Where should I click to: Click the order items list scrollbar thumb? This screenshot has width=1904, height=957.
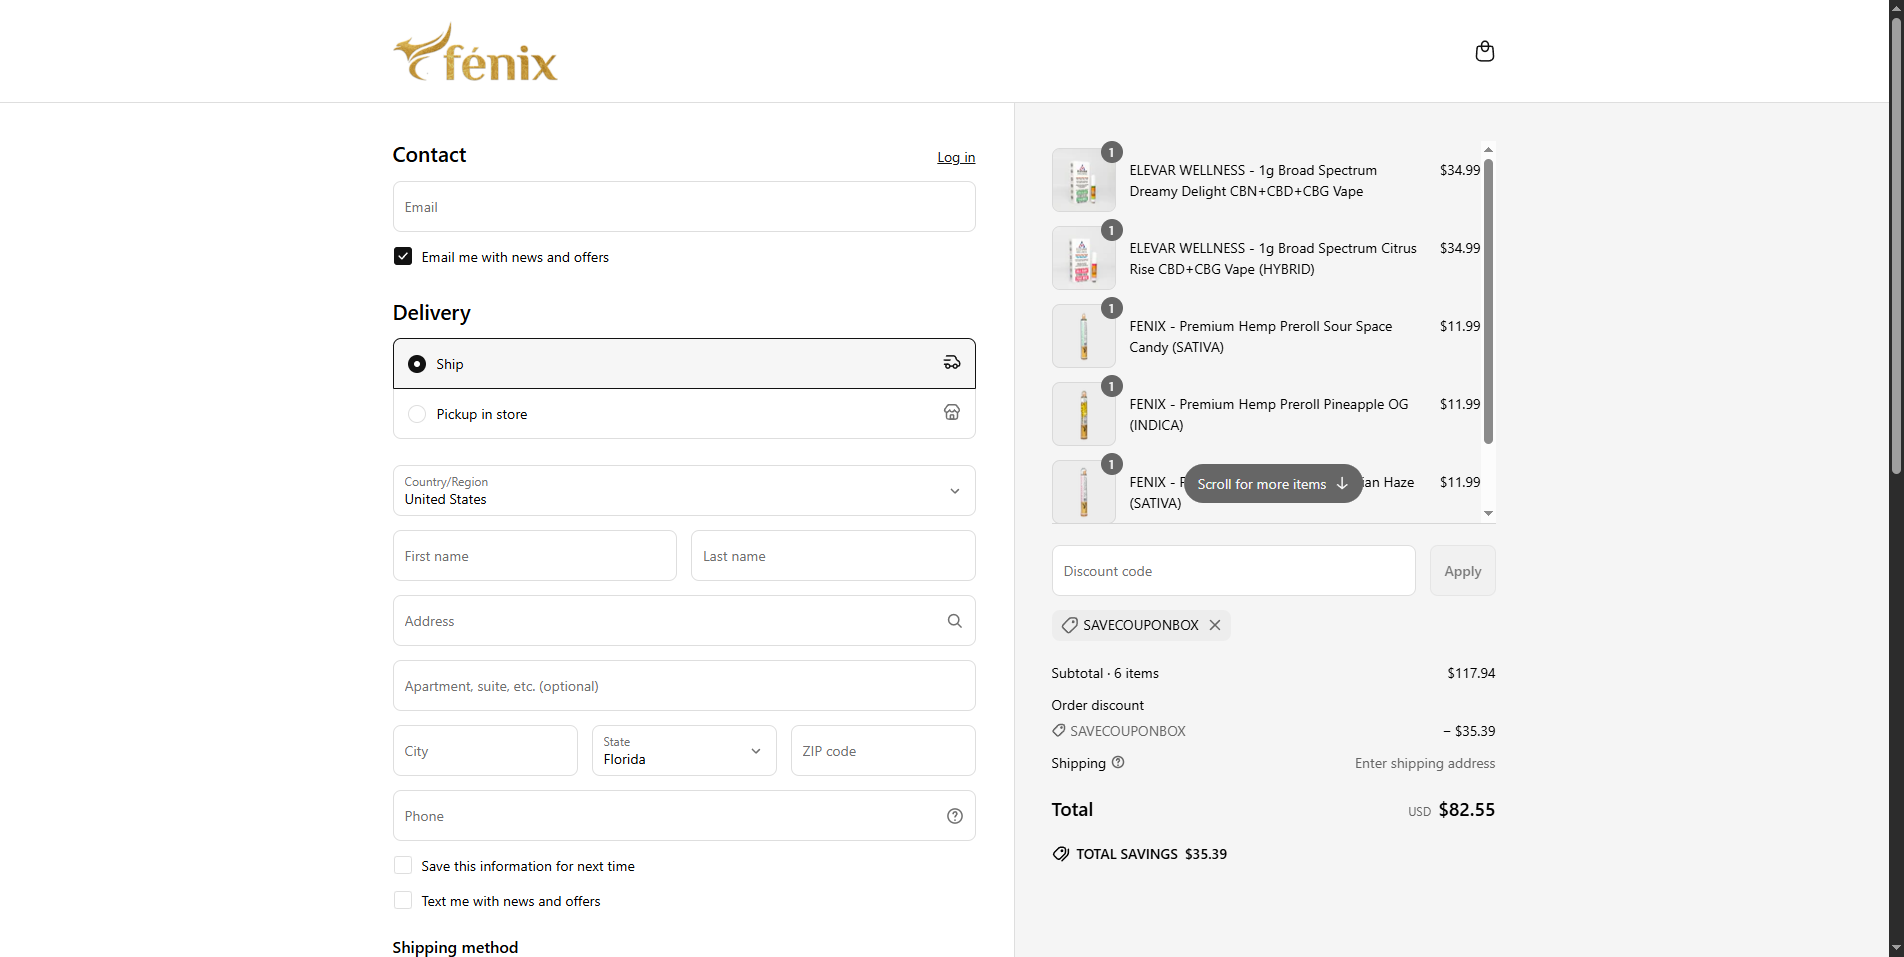1488,300
